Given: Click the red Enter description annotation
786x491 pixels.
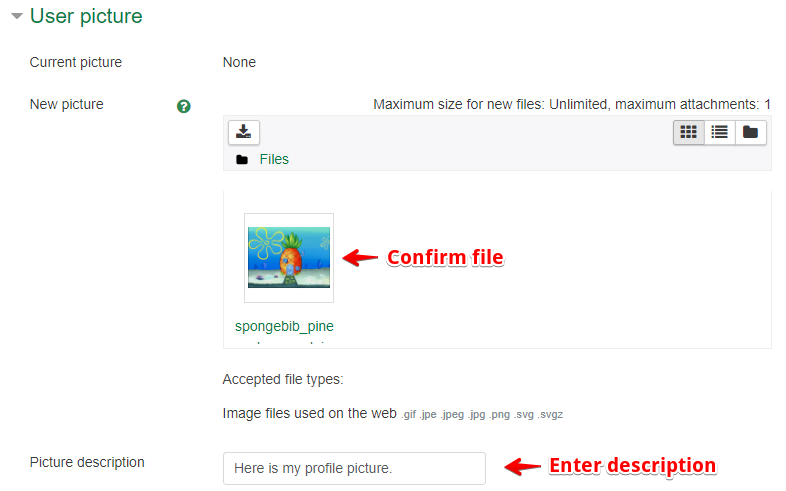Looking at the screenshot, I should tap(632, 466).
